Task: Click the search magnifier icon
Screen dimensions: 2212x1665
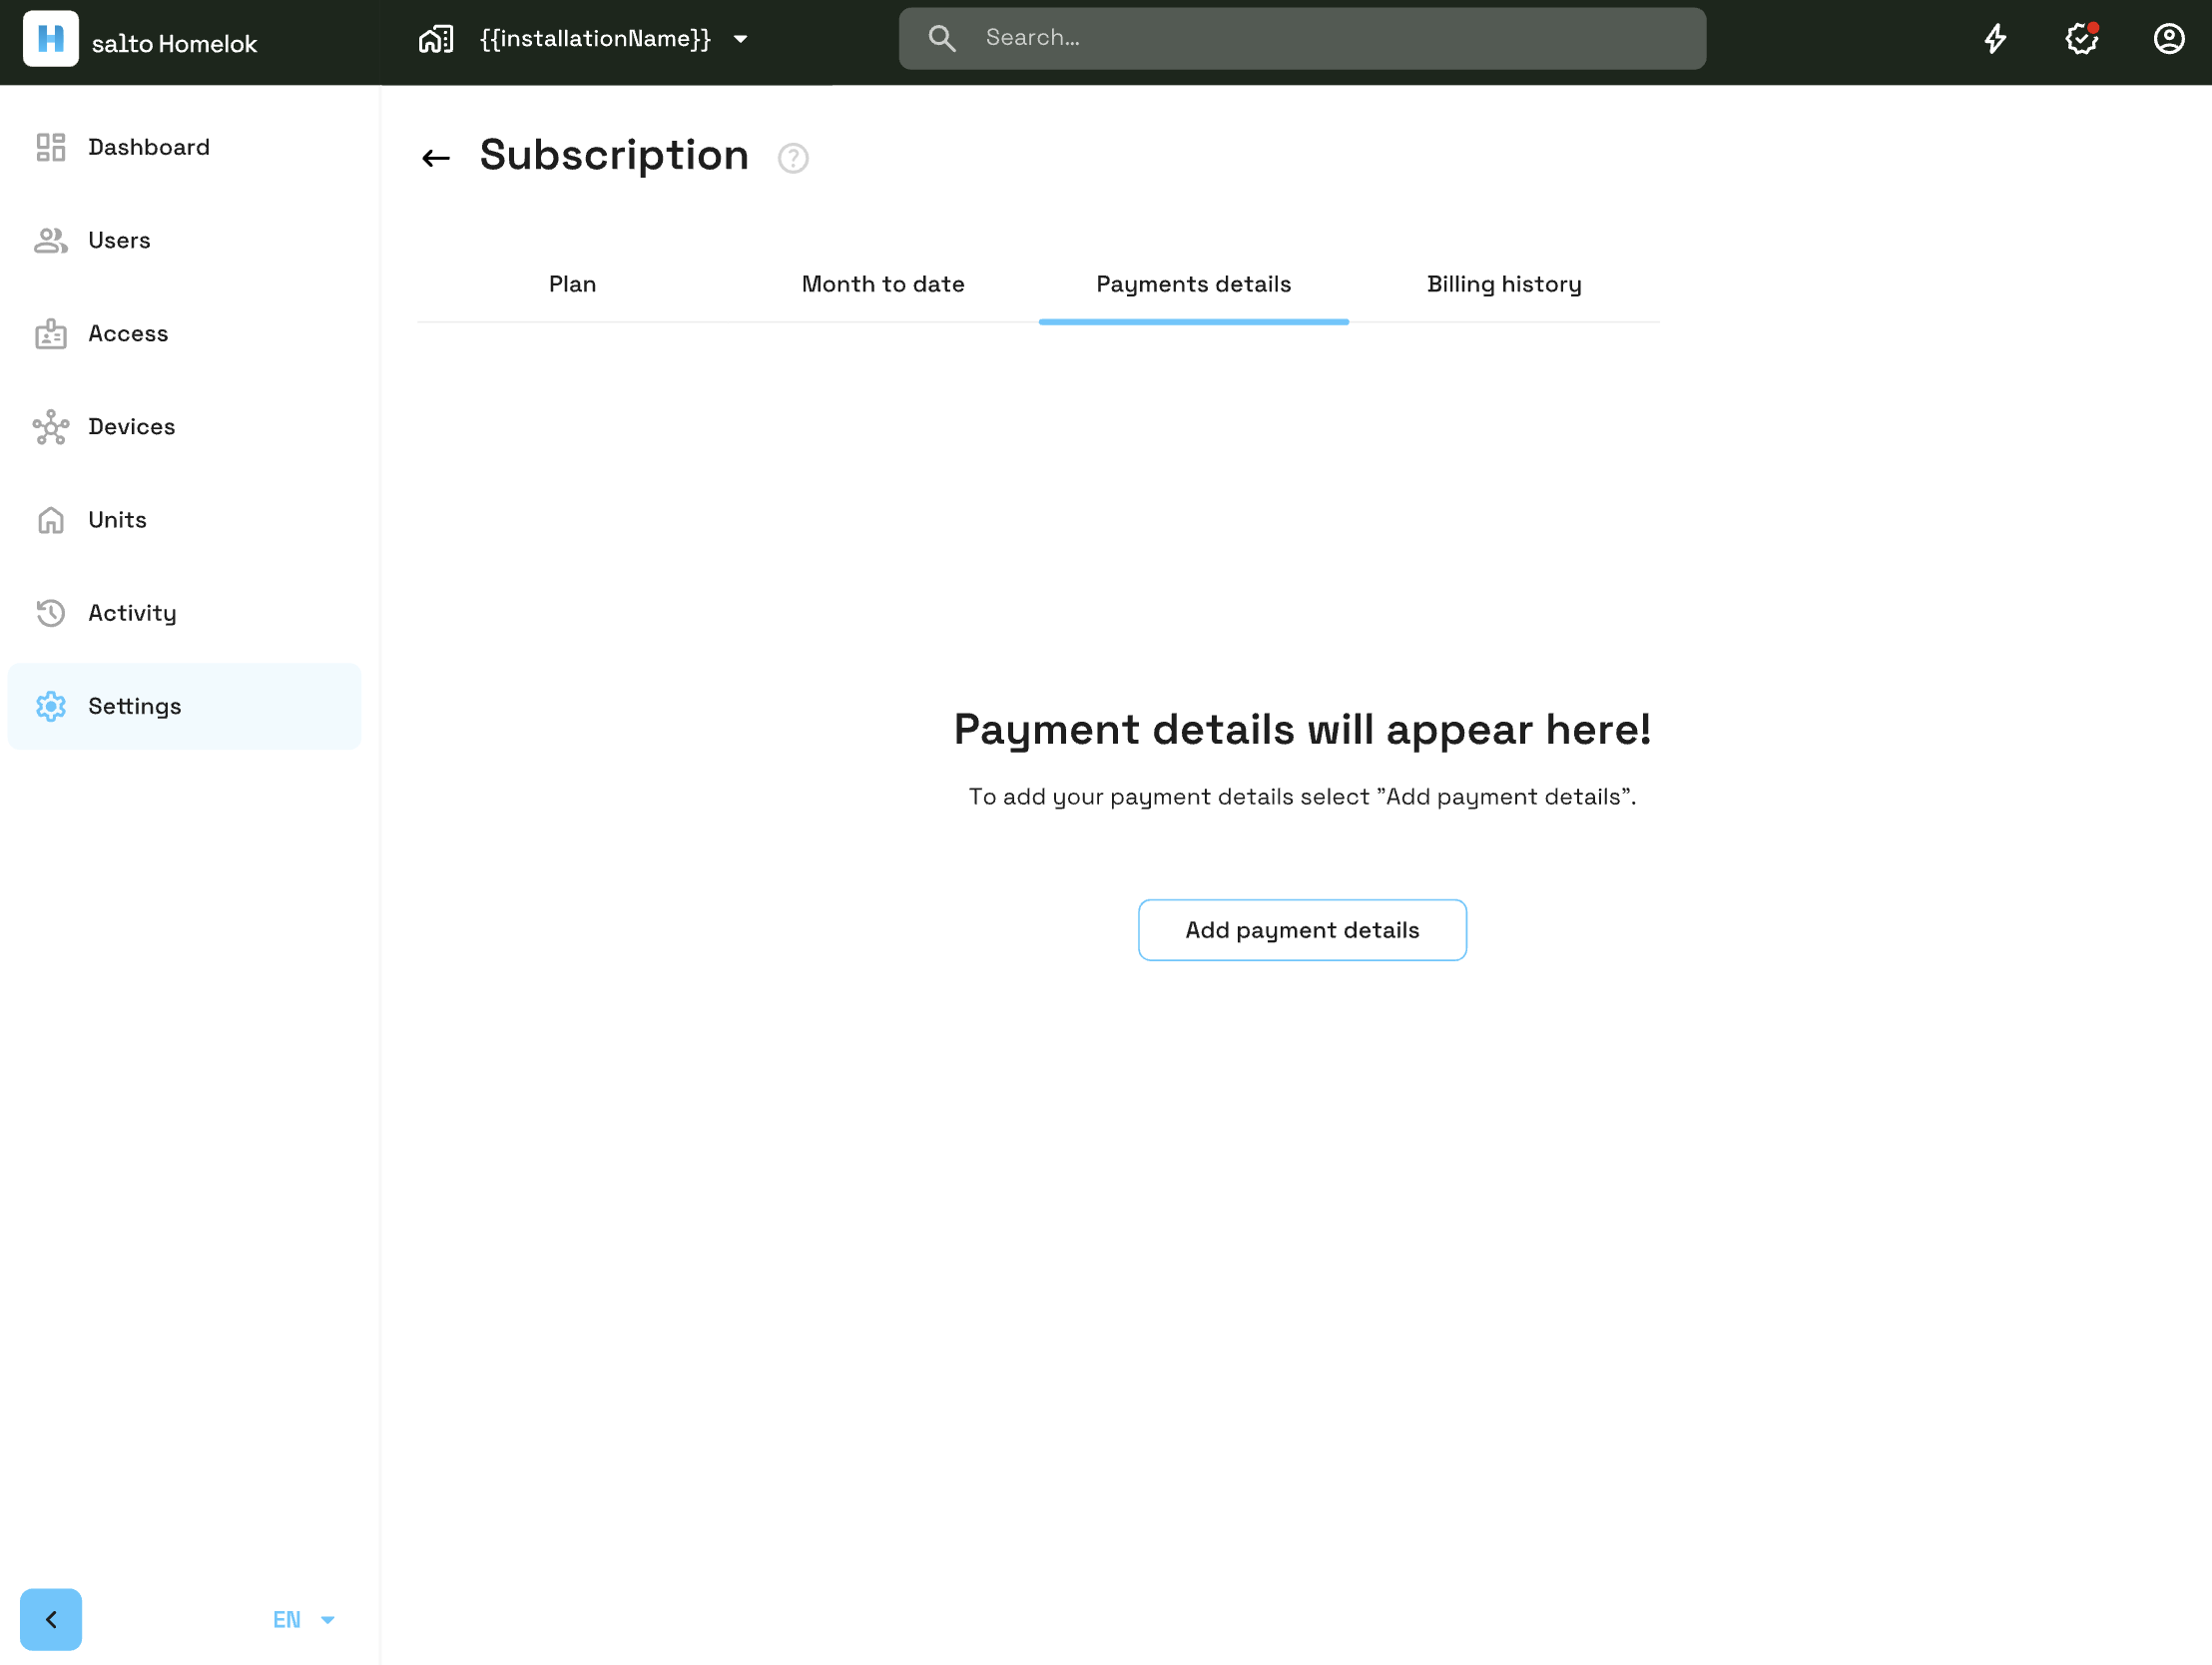Action: click(x=941, y=38)
